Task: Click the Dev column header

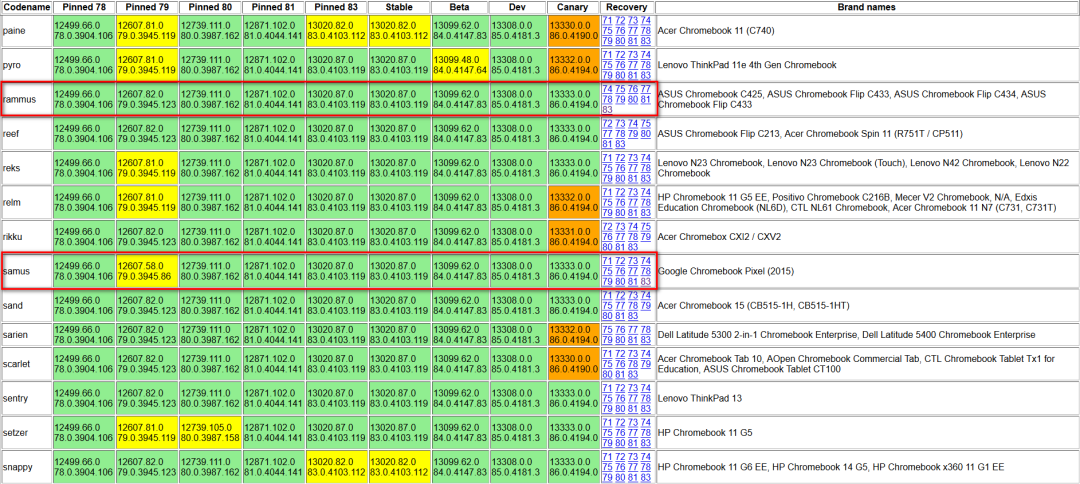Action: click(x=517, y=7)
